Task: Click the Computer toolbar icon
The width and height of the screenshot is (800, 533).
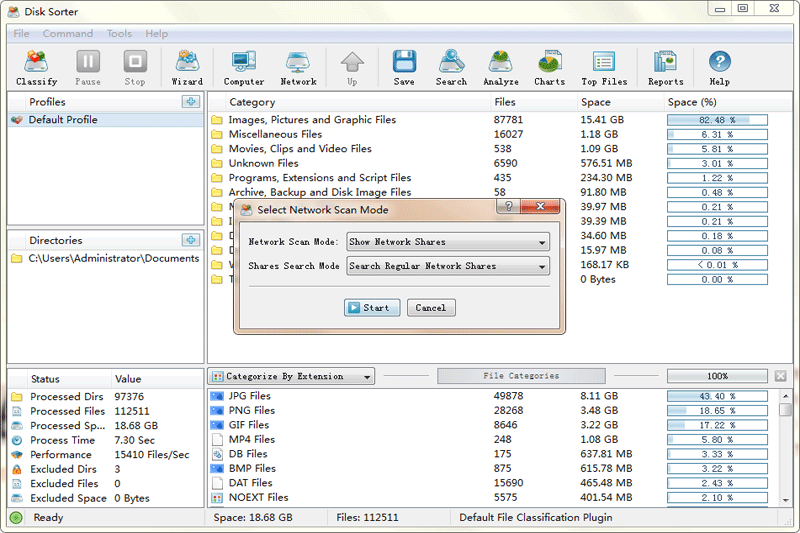Action: (x=244, y=67)
